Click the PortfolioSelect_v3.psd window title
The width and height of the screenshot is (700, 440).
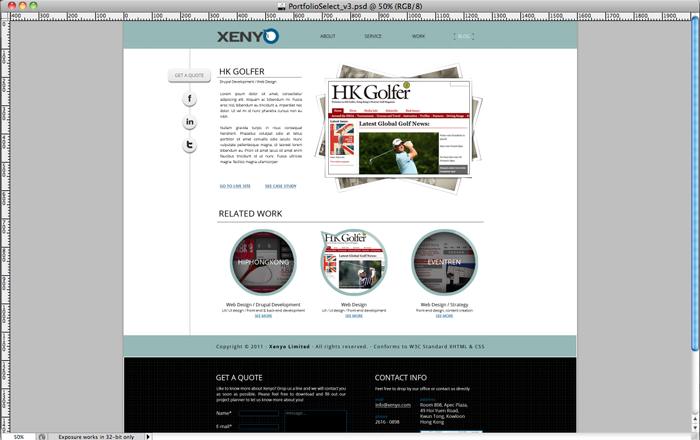click(x=355, y=6)
